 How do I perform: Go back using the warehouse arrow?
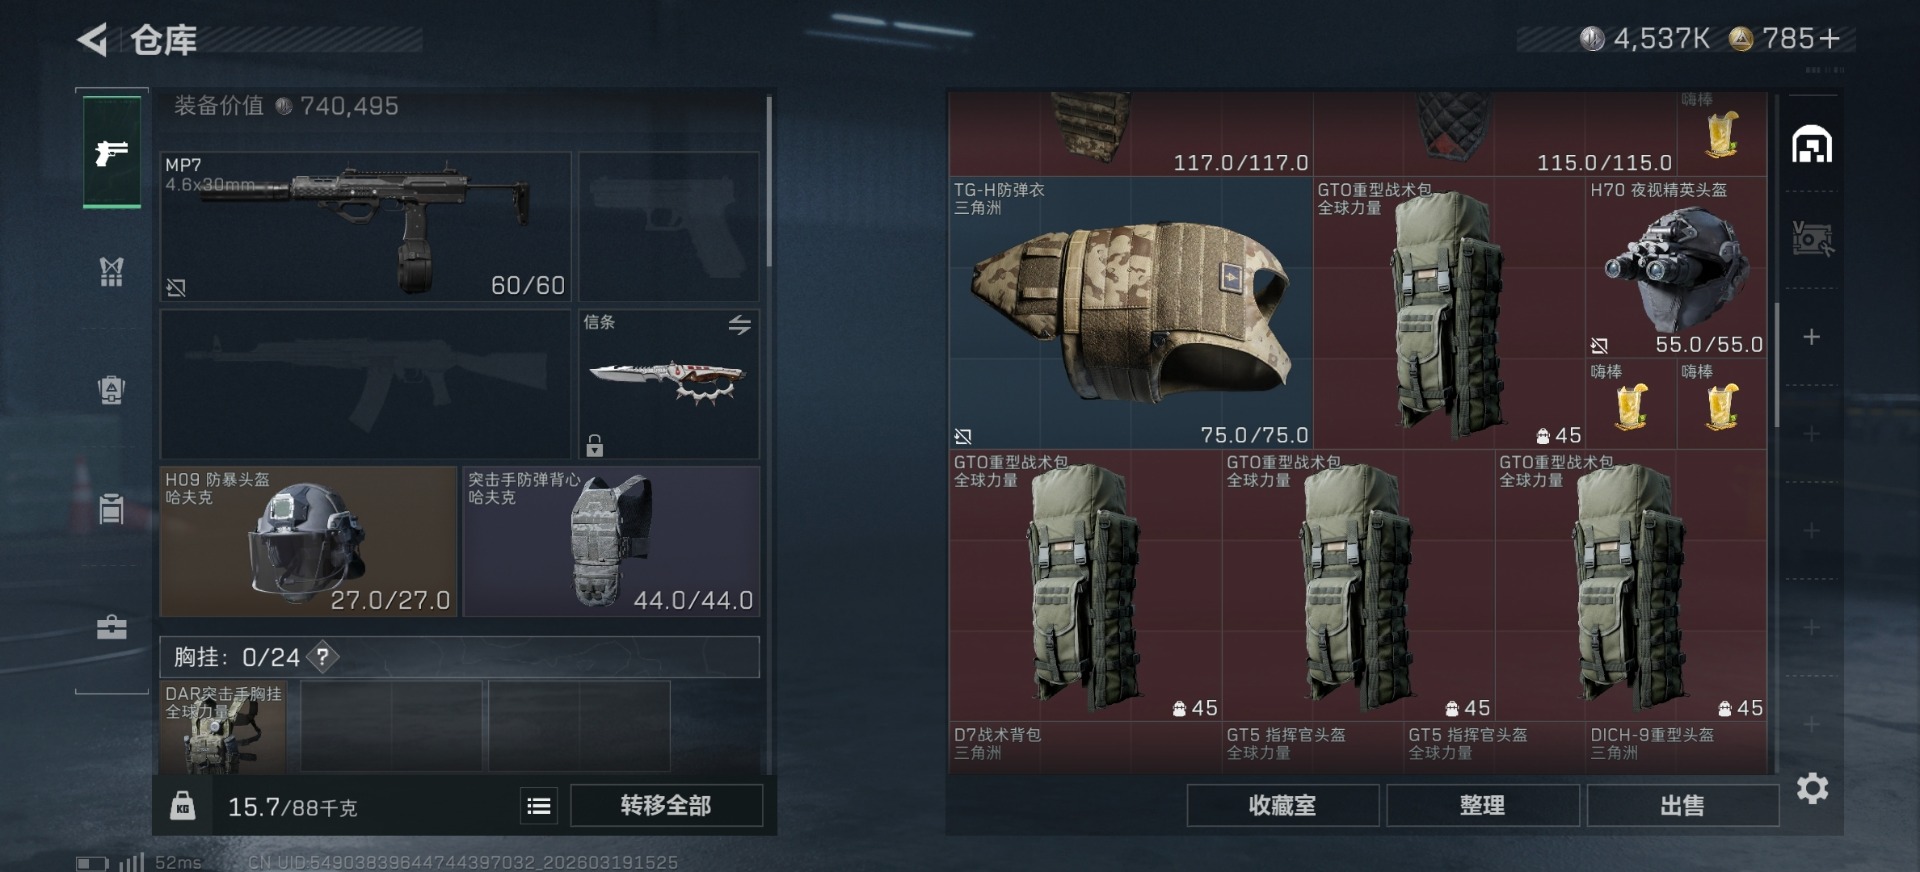(x=93, y=40)
